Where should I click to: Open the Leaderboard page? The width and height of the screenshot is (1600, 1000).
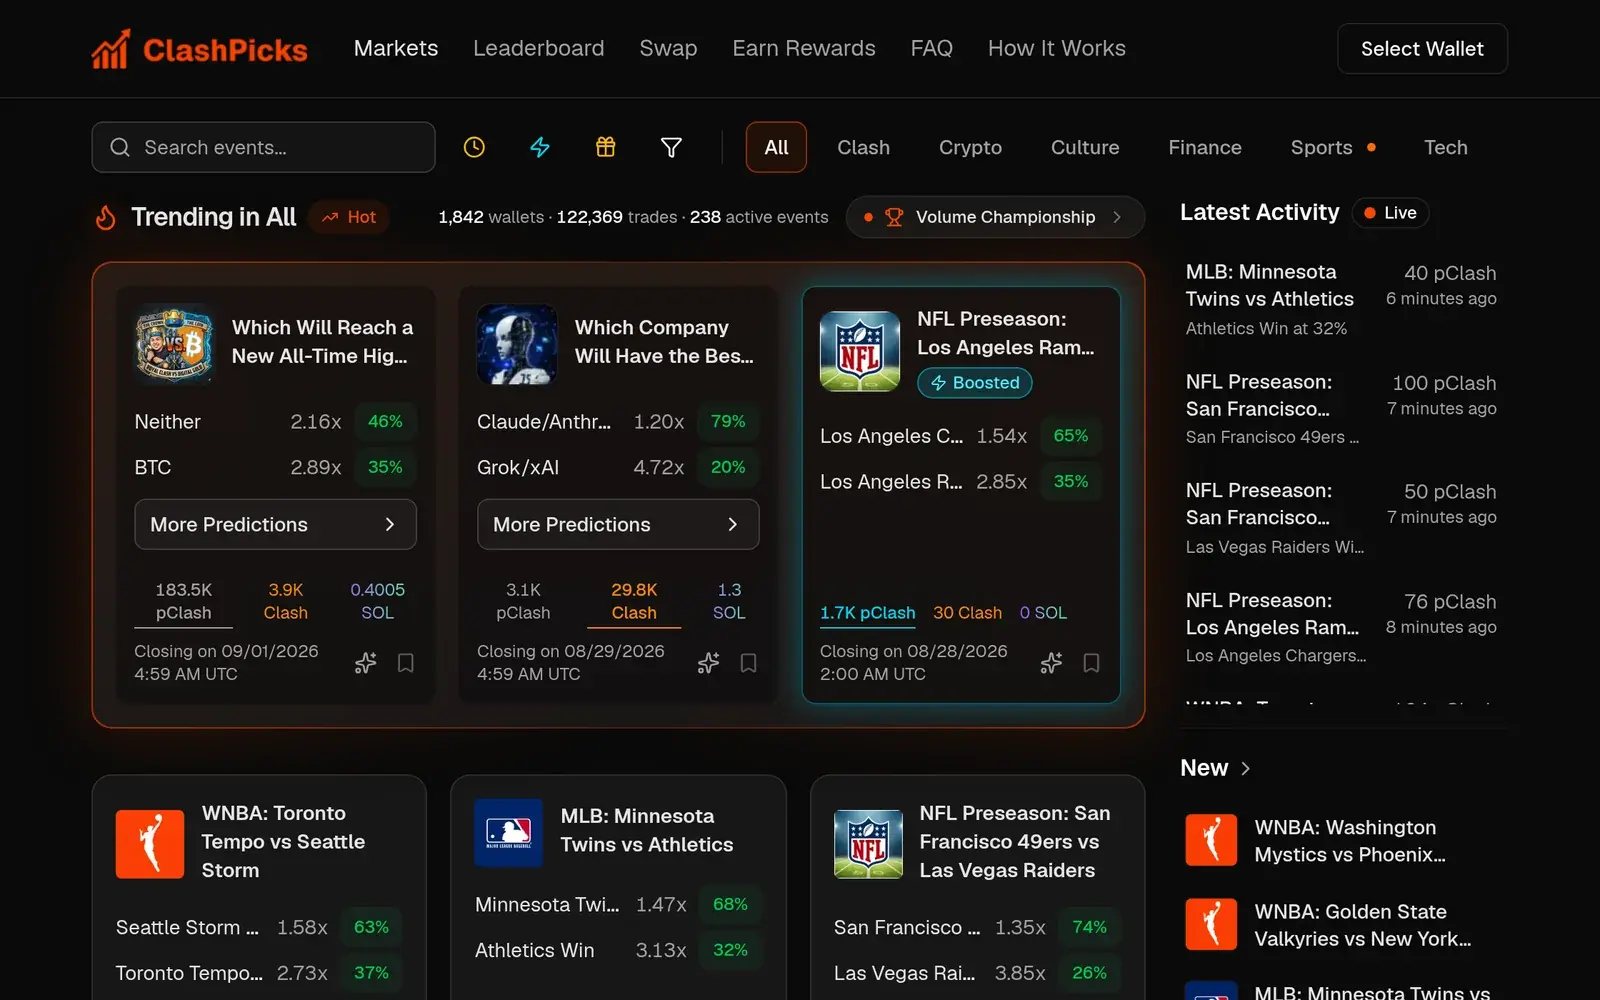tap(539, 48)
